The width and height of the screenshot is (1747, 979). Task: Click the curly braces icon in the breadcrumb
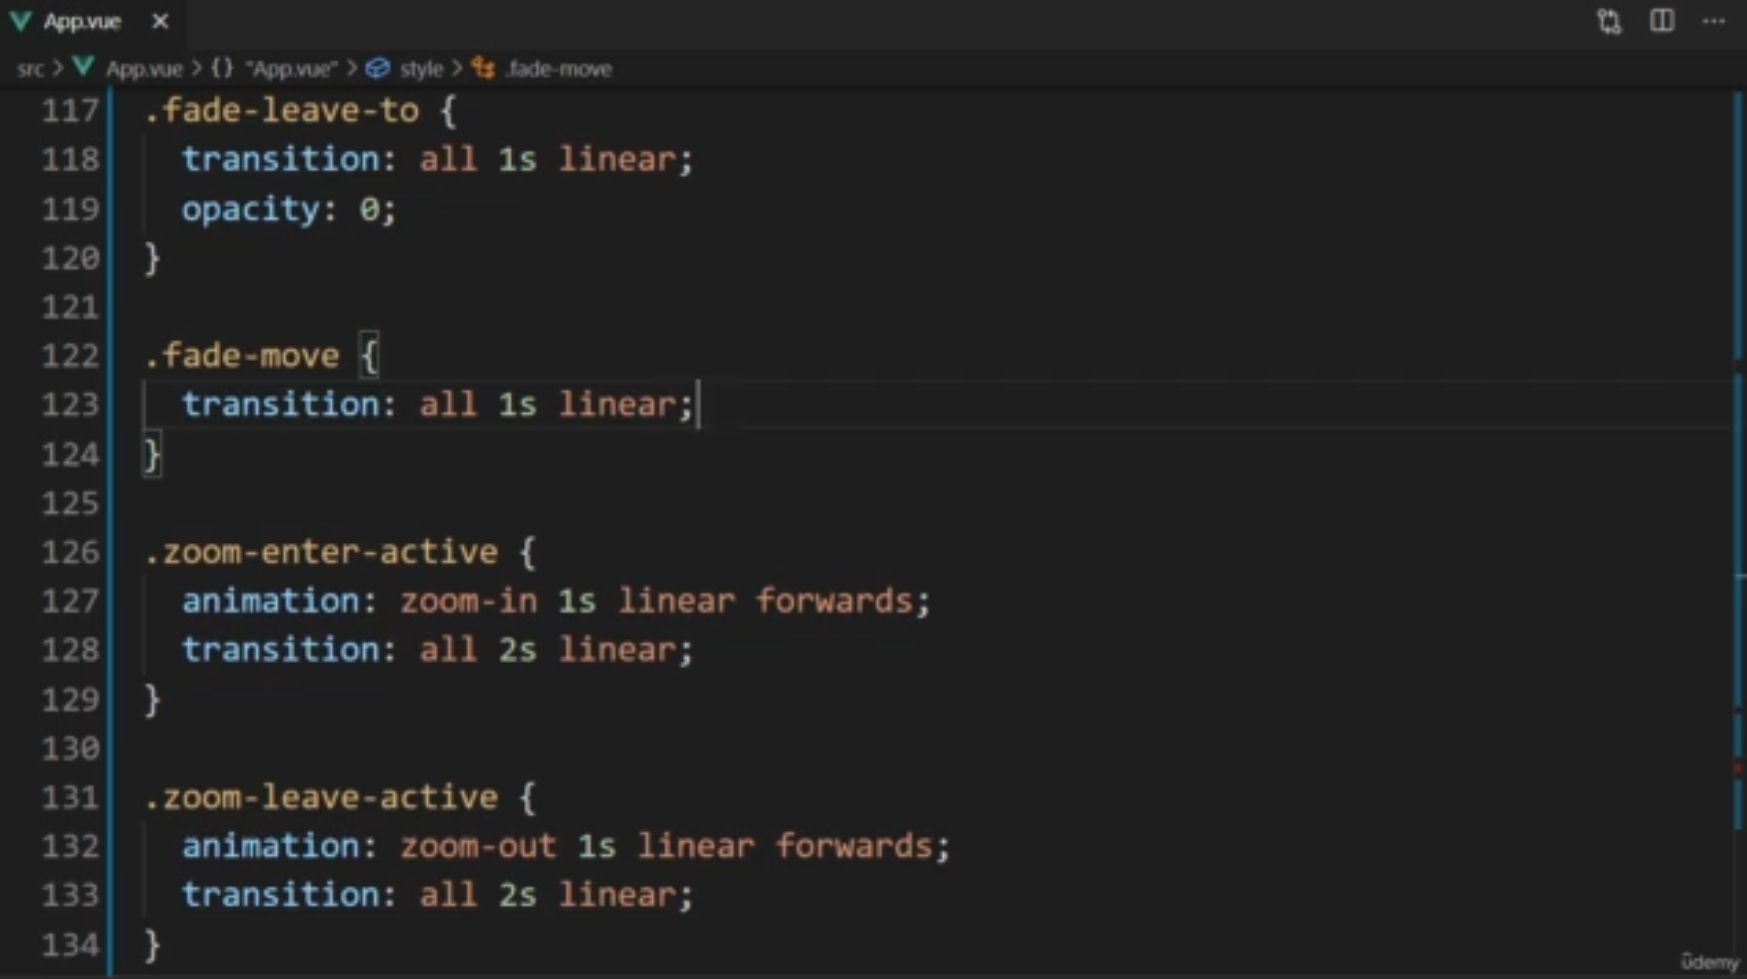222,68
